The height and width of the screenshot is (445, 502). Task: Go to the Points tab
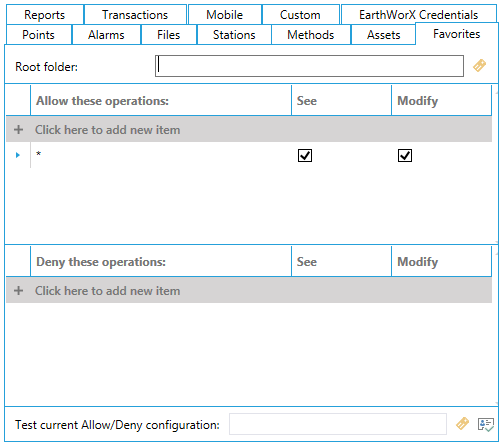tap(38, 35)
